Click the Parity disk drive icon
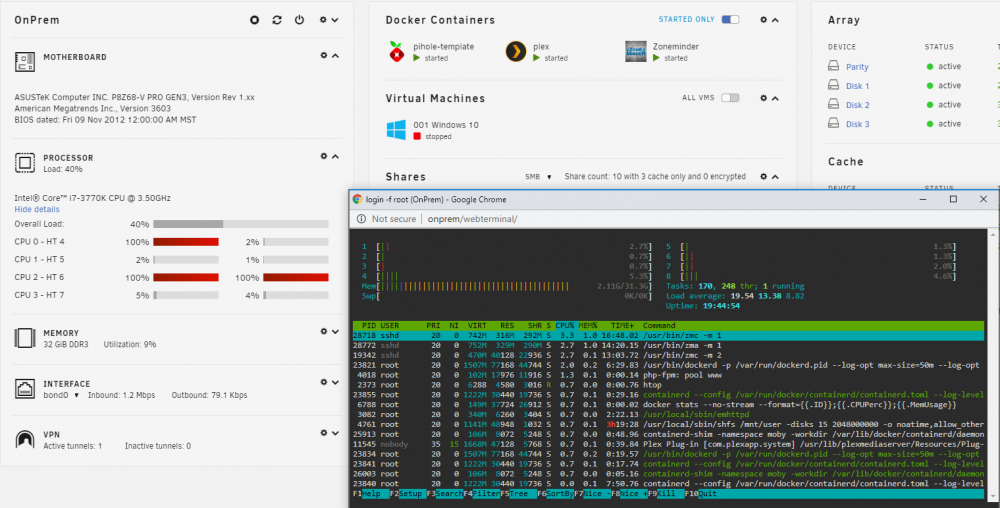Viewport: 1000px width, 508px height. (834, 66)
